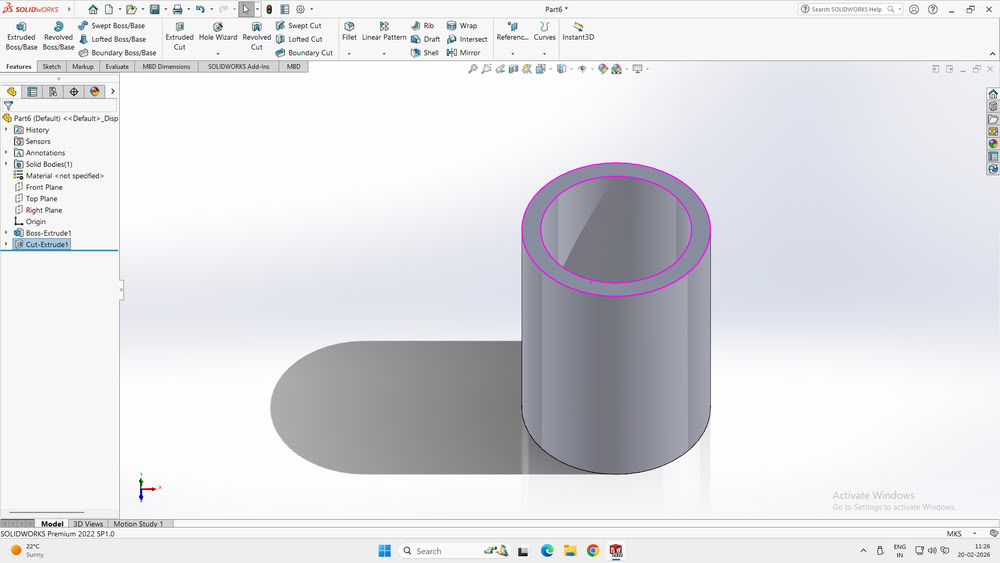The image size is (1000, 563).
Task: Switch to the Motion Study 1 tab
Action: [x=138, y=523]
